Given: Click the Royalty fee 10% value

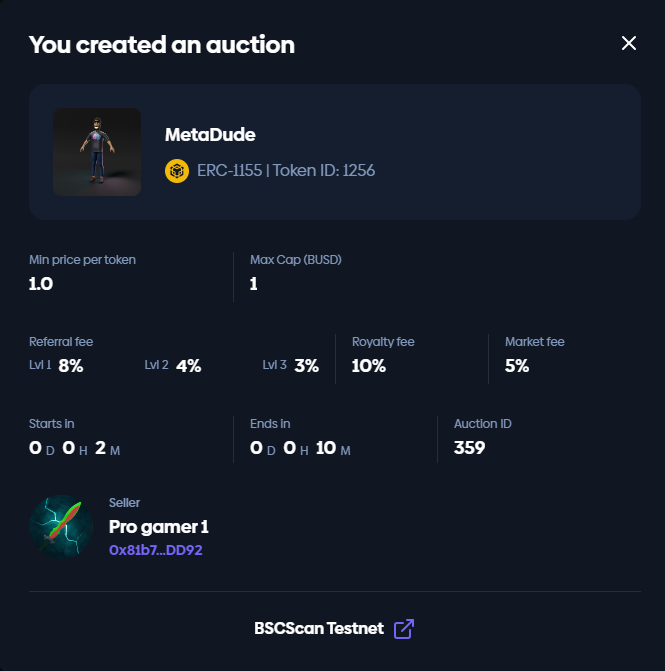Looking at the screenshot, I should click(x=369, y=366).
